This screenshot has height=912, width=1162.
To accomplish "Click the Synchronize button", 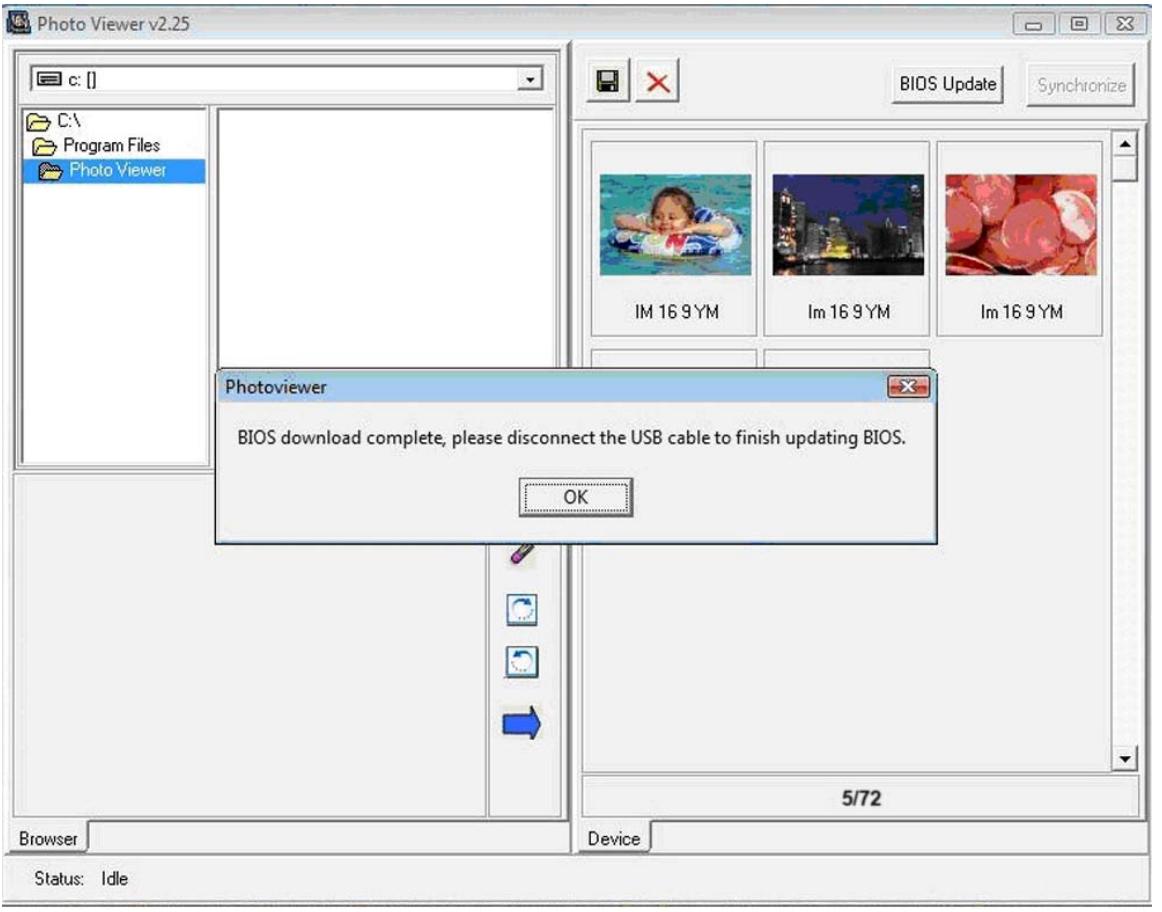I will 1082,85.
